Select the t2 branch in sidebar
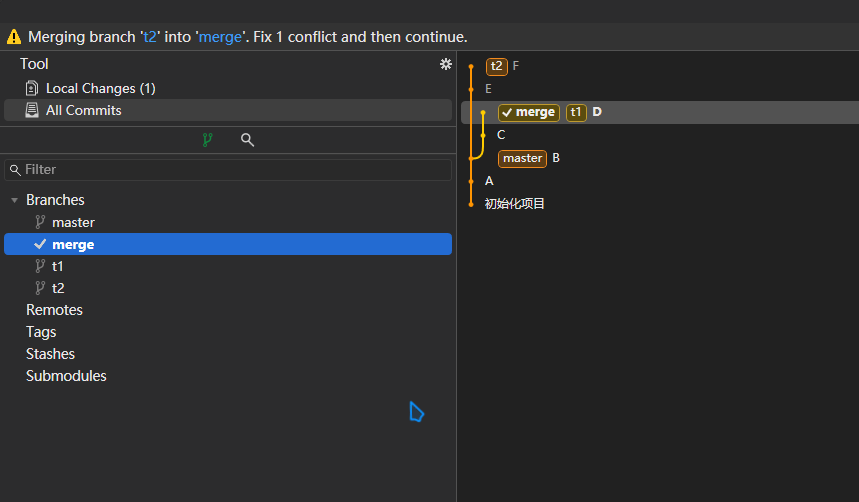The height and width of the screenshot is (502, 859). click(x=58, y=288)
